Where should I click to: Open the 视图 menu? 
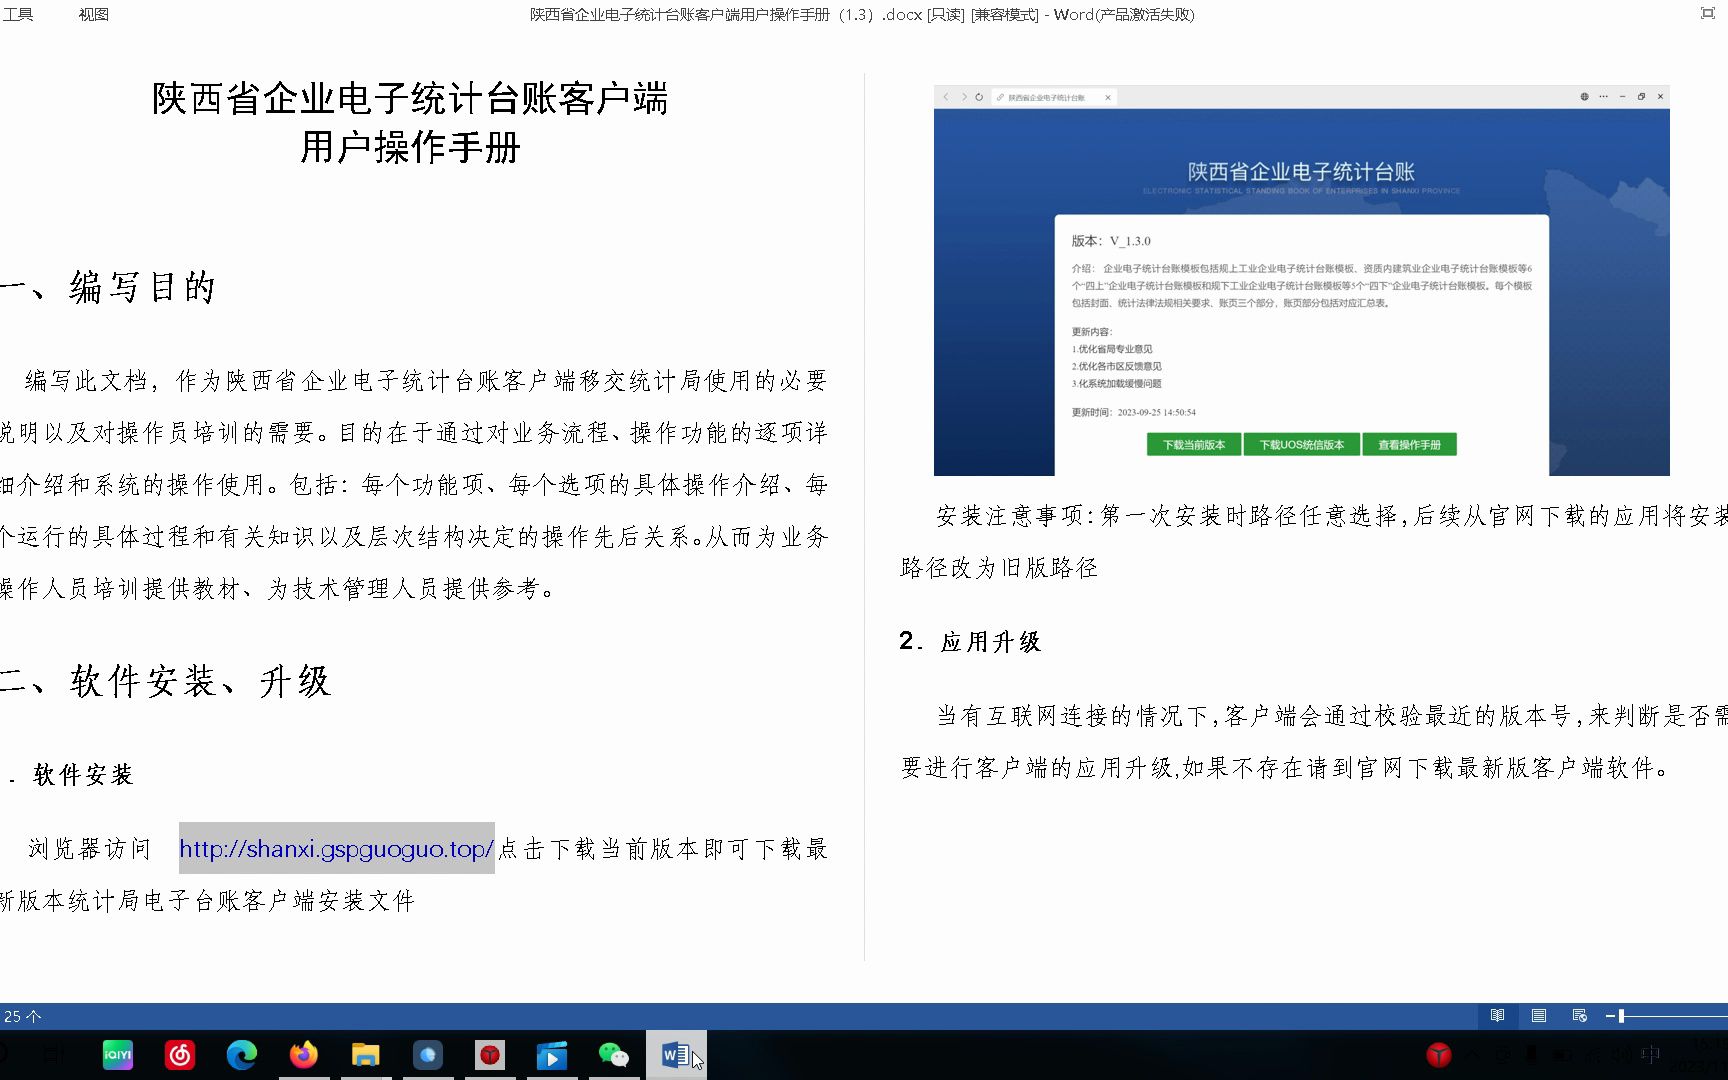(93, 14)
